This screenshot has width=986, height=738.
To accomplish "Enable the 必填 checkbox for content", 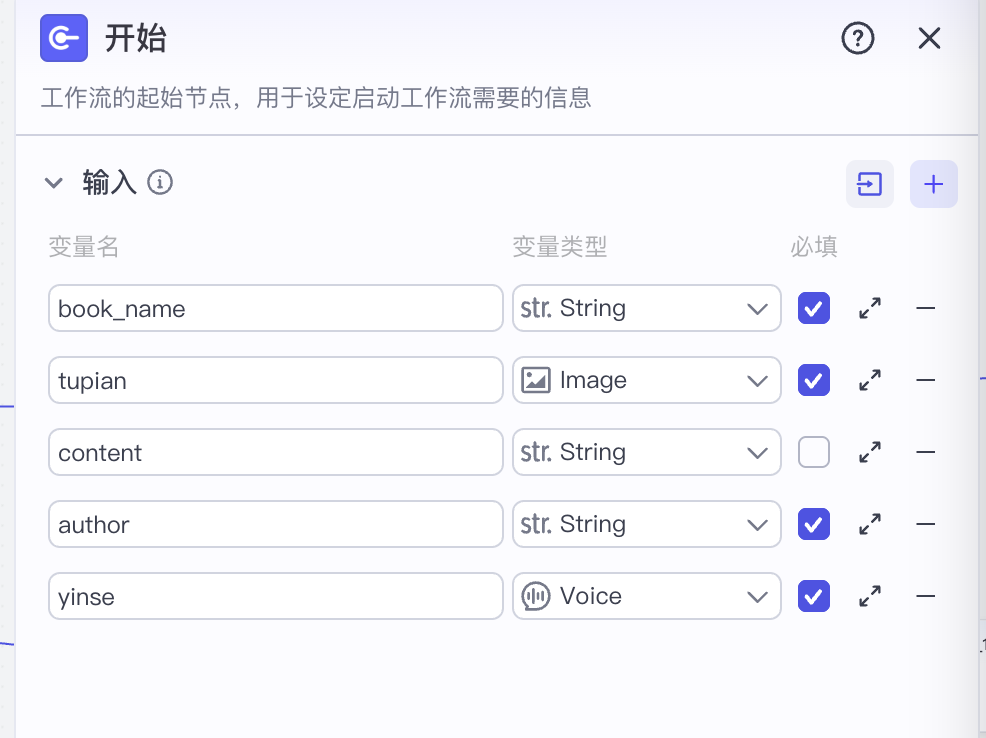I will click(x=813, y=452).
